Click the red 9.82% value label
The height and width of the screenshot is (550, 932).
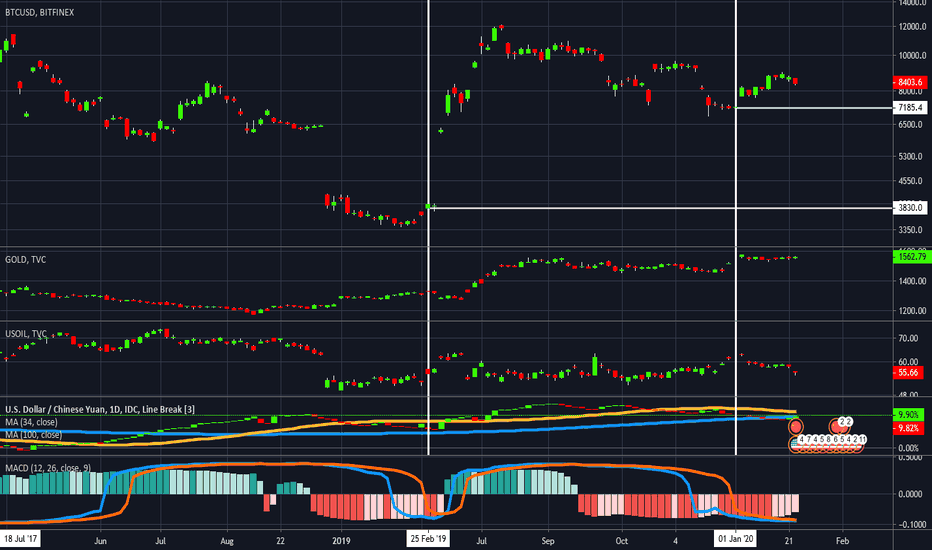[x=908, y=428]
